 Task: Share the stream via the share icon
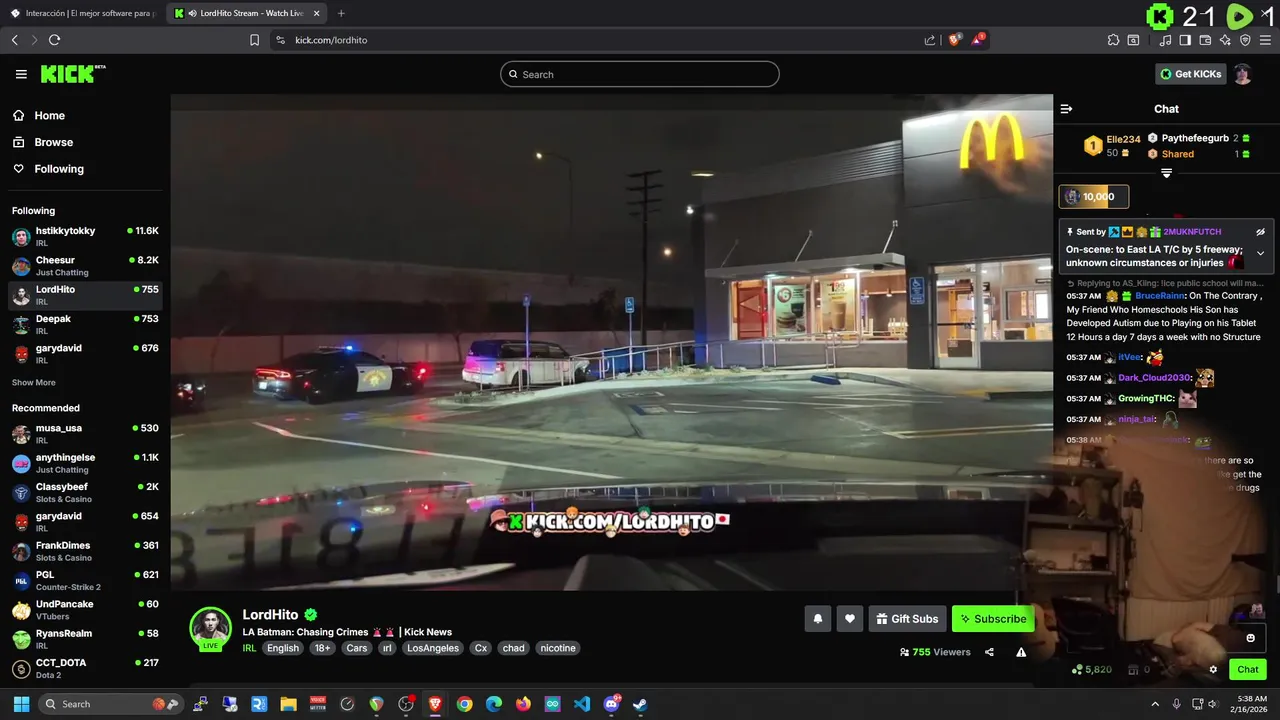tap(989, 652)
